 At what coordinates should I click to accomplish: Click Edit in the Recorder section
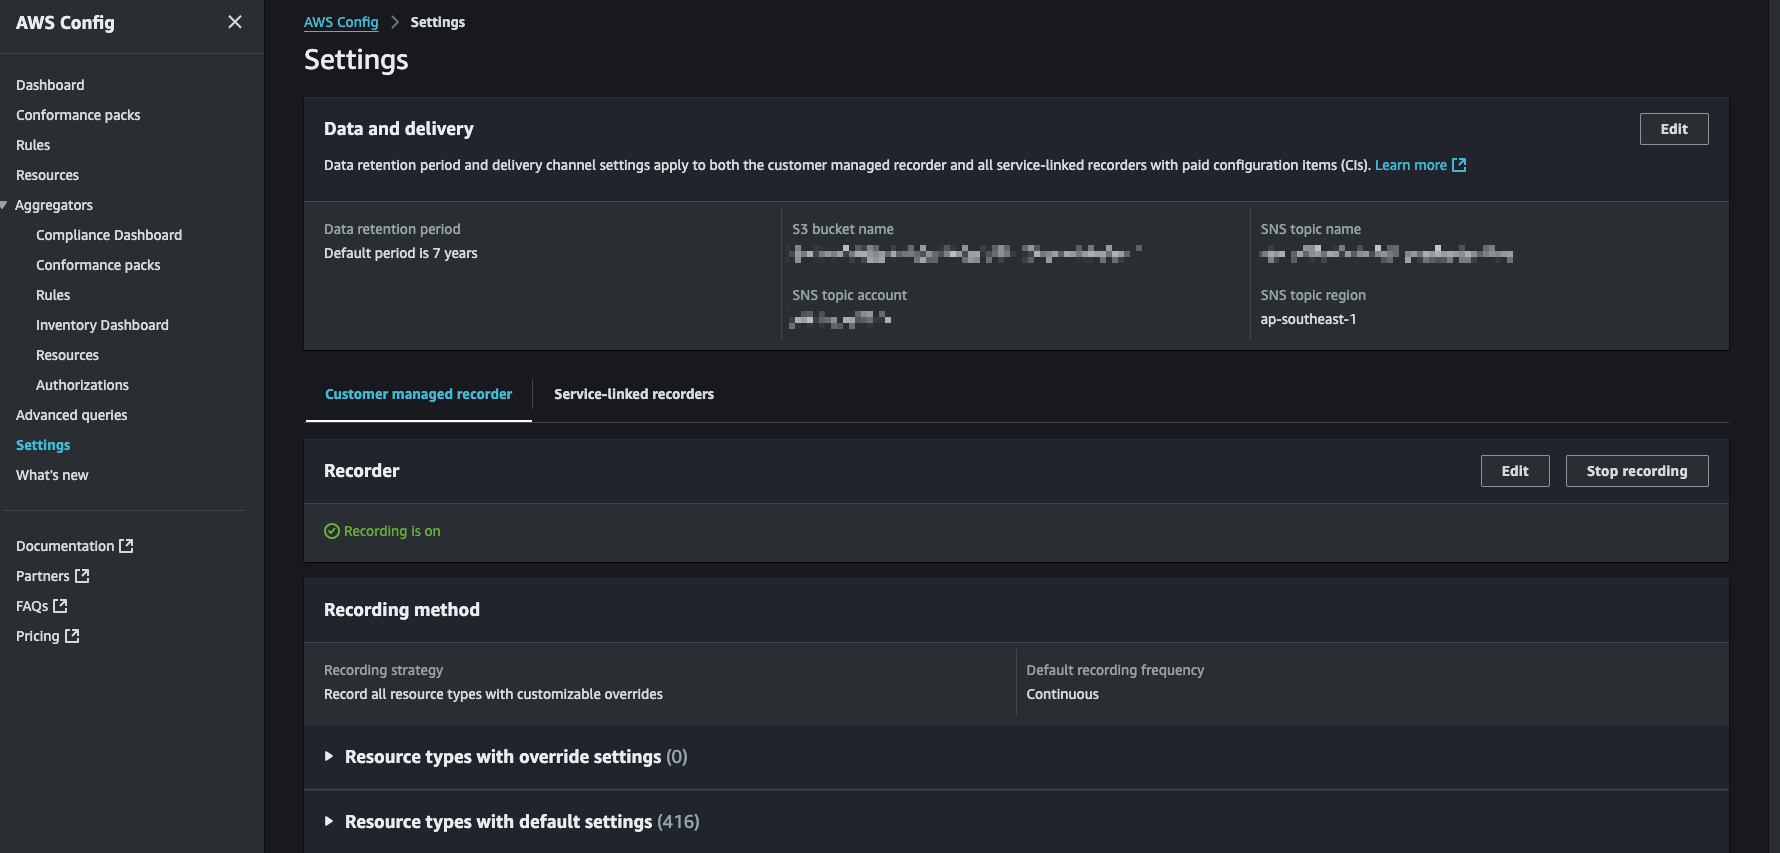[1514, 471]
